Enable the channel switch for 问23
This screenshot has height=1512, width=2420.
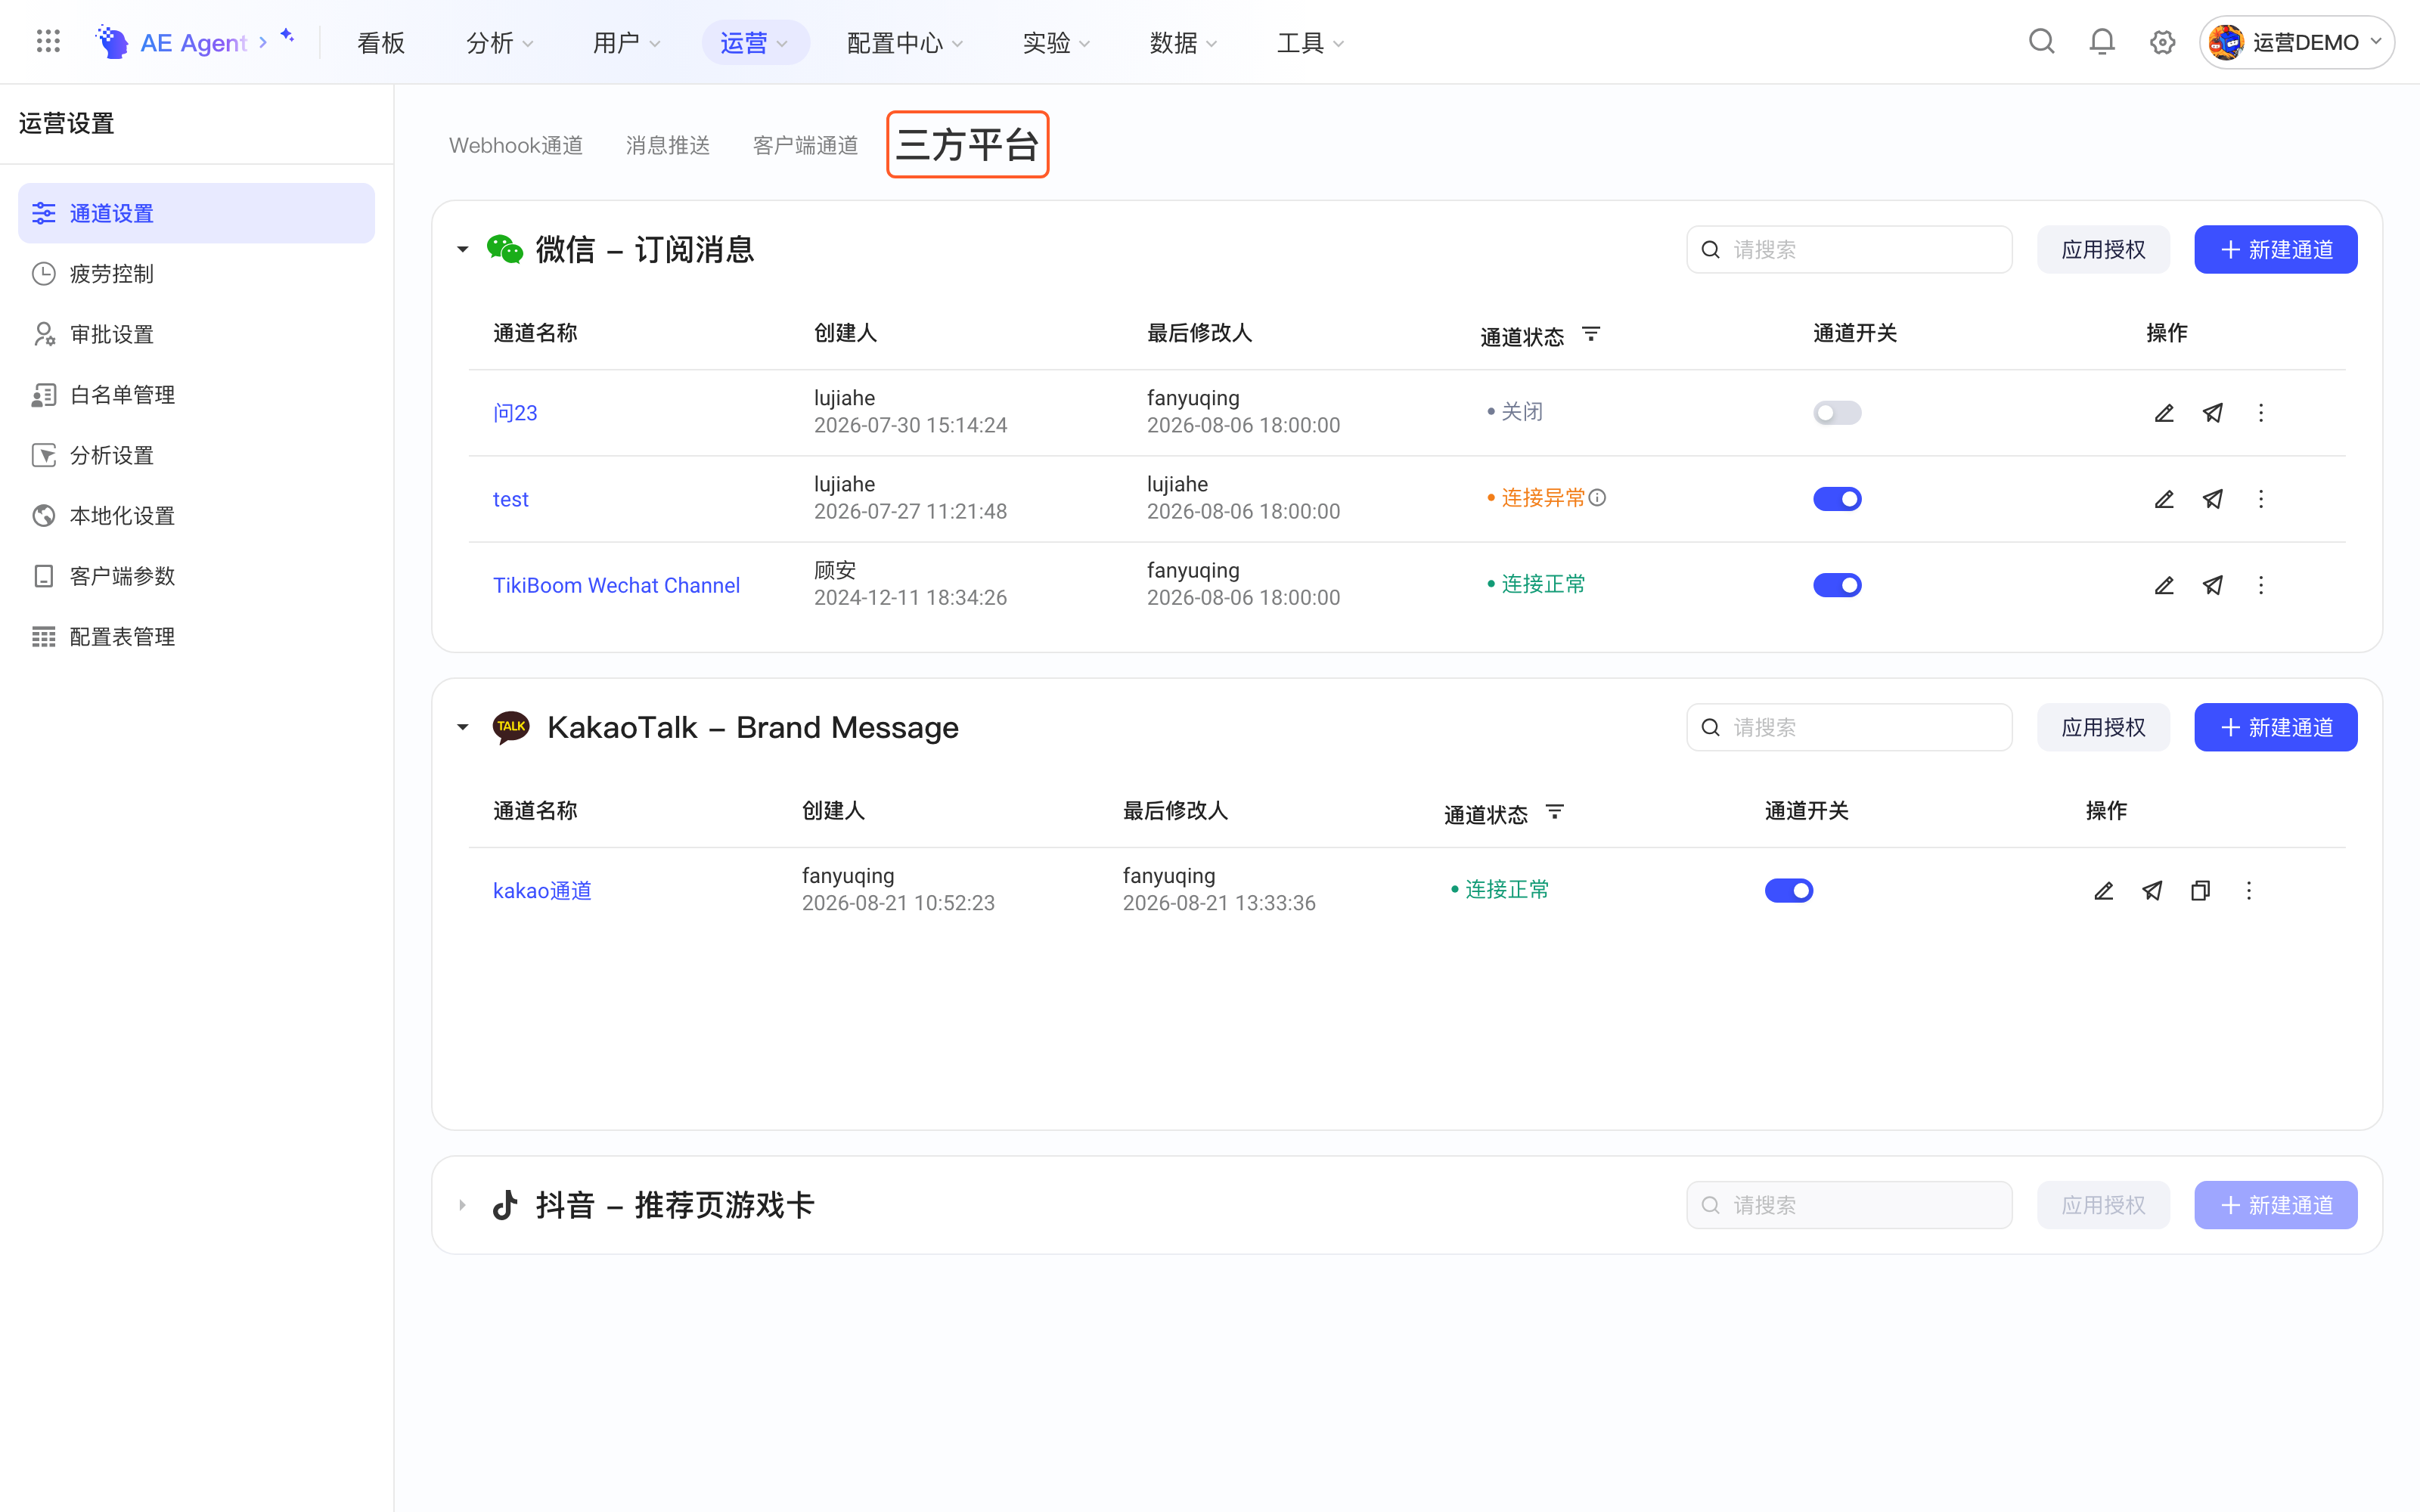1837,413
